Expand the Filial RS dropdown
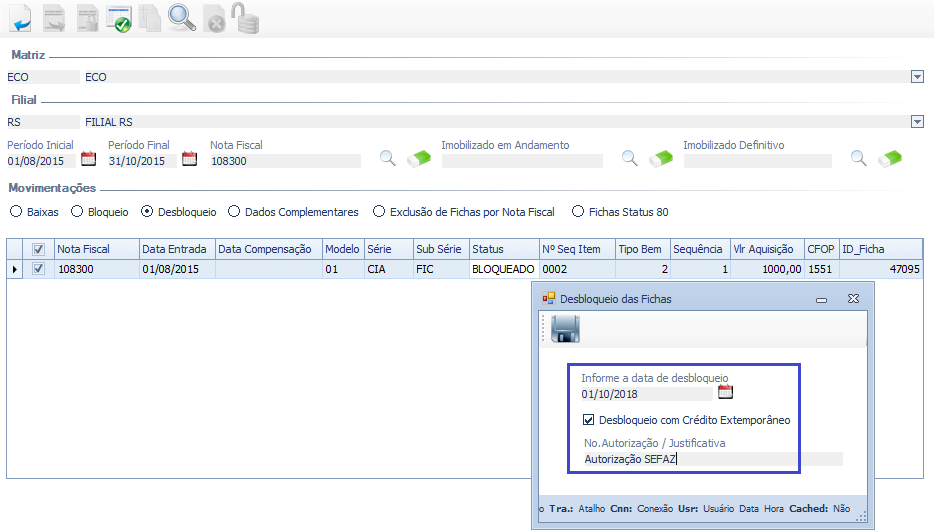Screen dimensions: 934x531 tap(917, 122)
